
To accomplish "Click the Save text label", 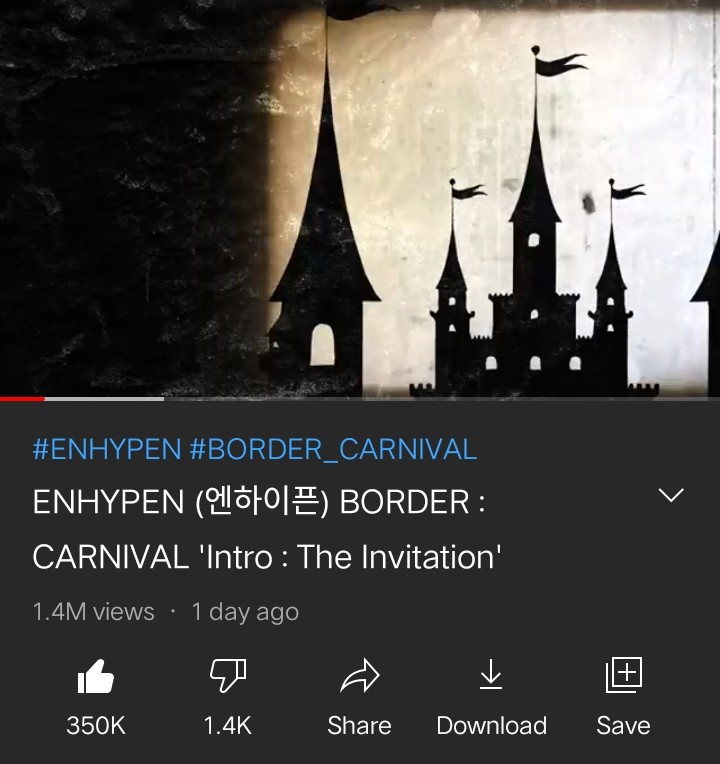I will (x=624, y=726).
